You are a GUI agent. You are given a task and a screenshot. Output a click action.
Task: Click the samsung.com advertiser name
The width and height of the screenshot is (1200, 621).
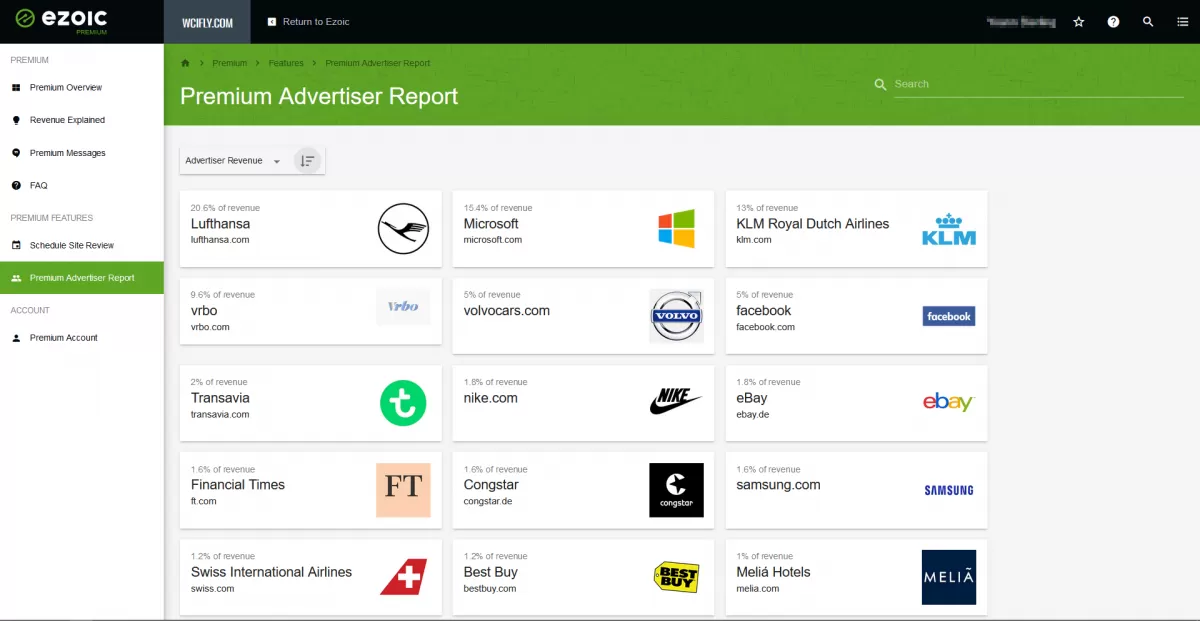pyautogui.click(x=779, y=485)
